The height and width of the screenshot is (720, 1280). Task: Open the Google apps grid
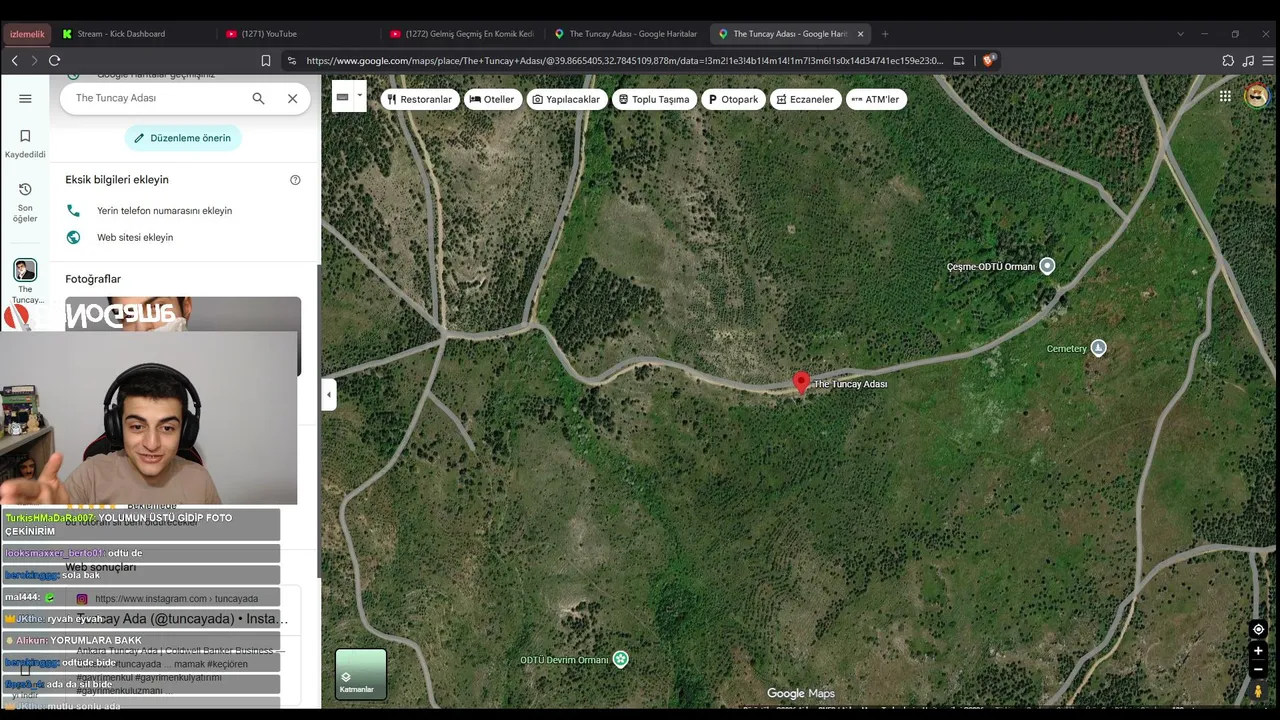[1225, 96]
